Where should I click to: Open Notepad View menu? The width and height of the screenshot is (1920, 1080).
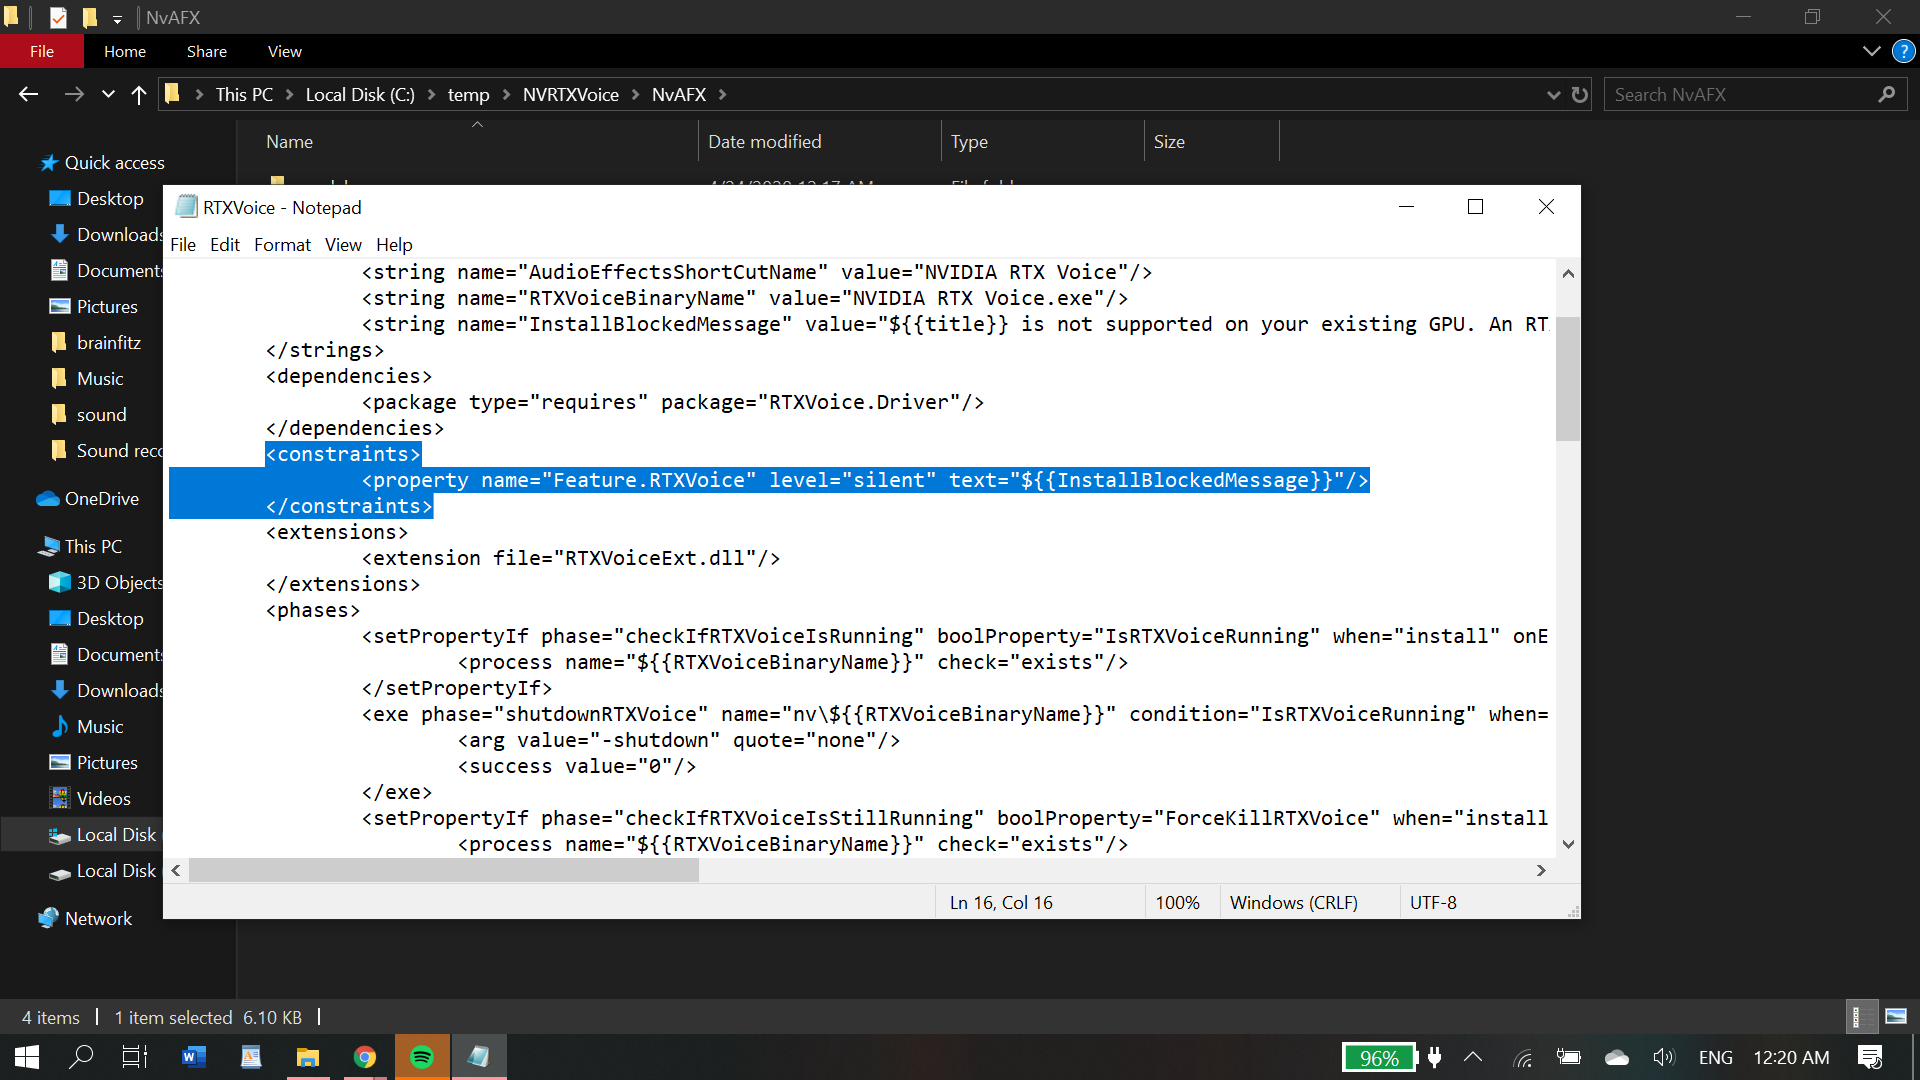[343, 245]
